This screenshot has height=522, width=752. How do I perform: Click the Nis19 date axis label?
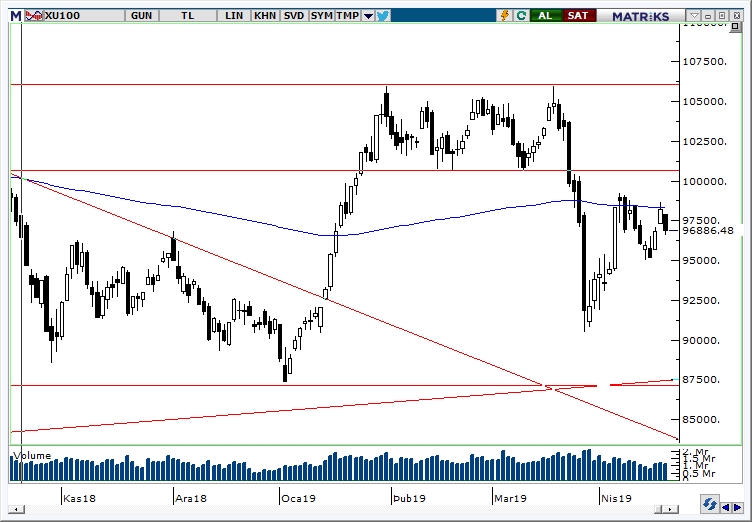616,498
